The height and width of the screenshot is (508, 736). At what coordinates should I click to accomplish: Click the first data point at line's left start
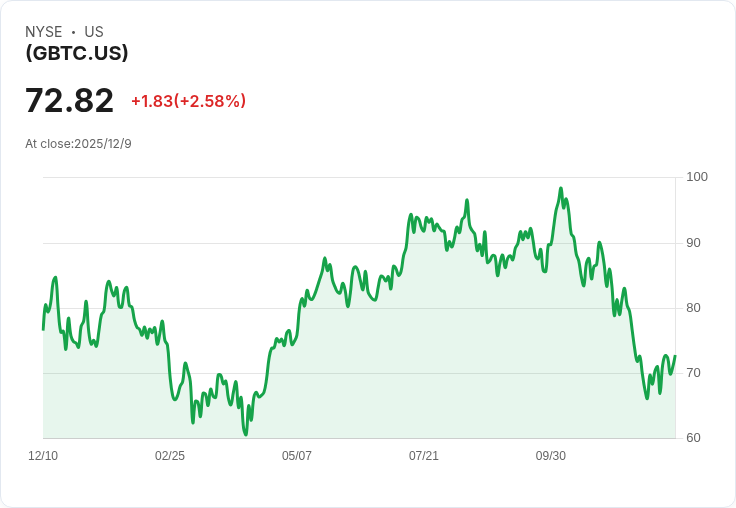pos(43,329)
